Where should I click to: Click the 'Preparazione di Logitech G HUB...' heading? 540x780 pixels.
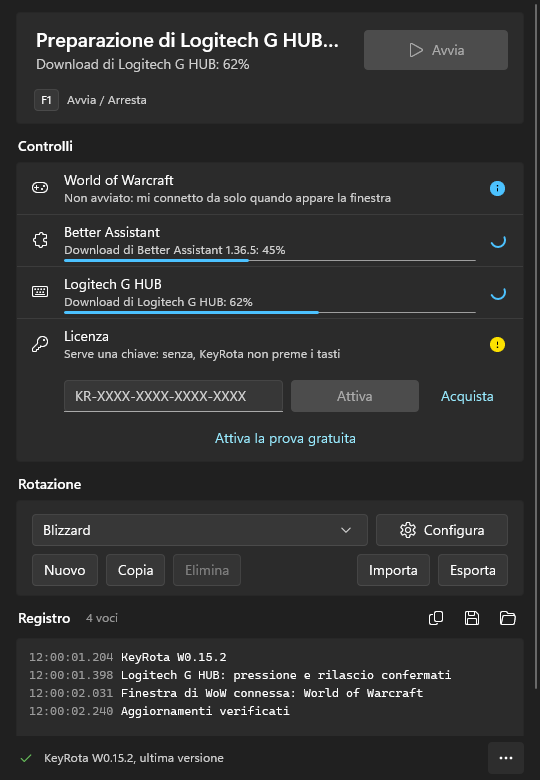(187, 40)
